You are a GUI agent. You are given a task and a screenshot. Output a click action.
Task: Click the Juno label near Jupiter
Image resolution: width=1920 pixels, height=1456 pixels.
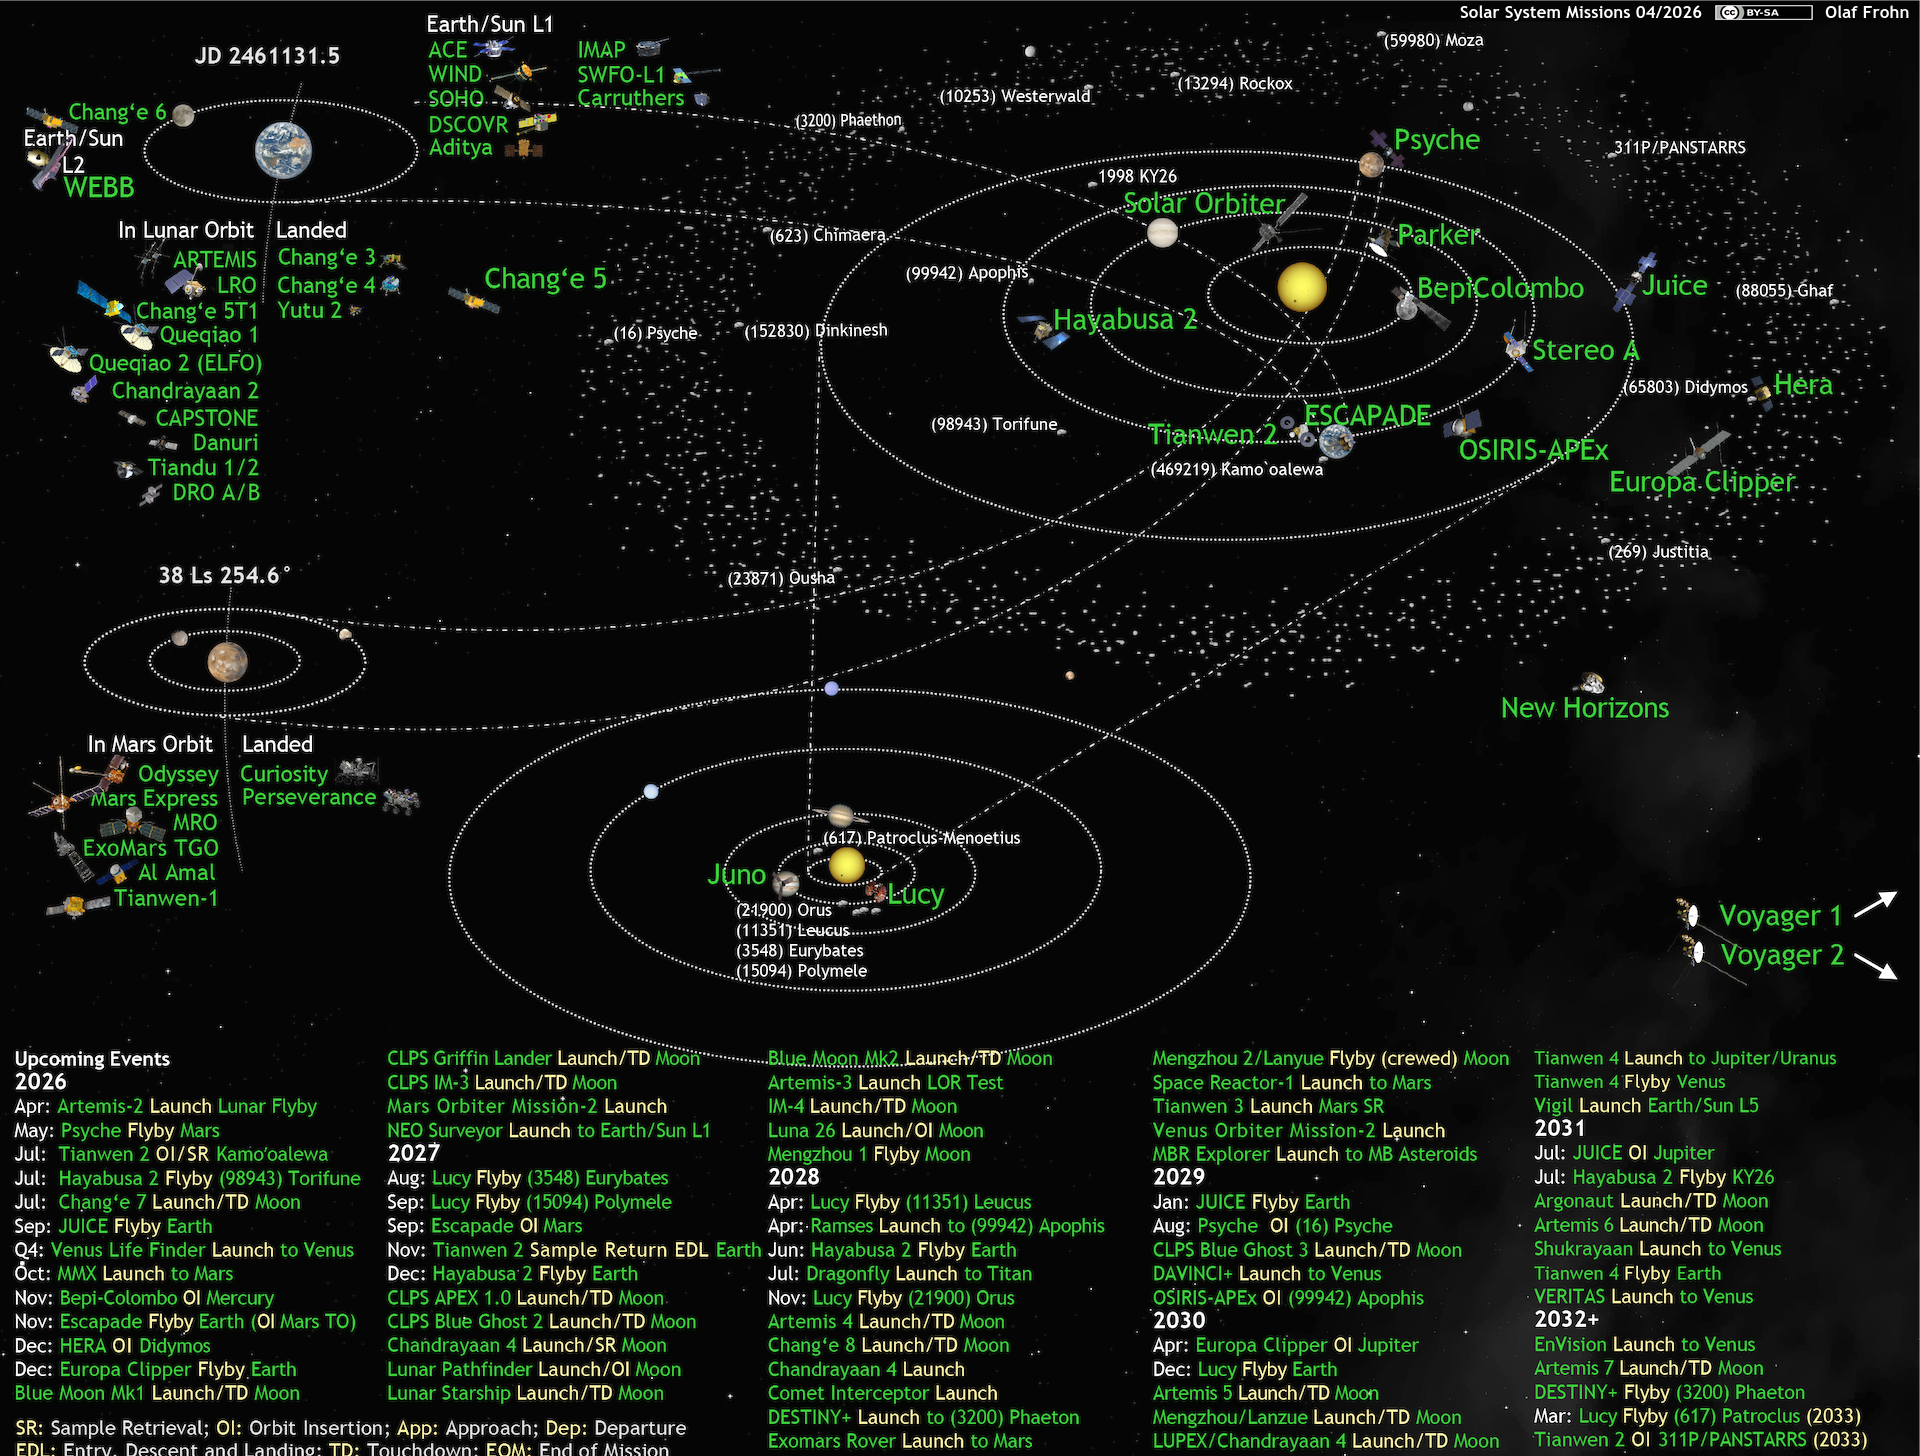click(736, 875)
